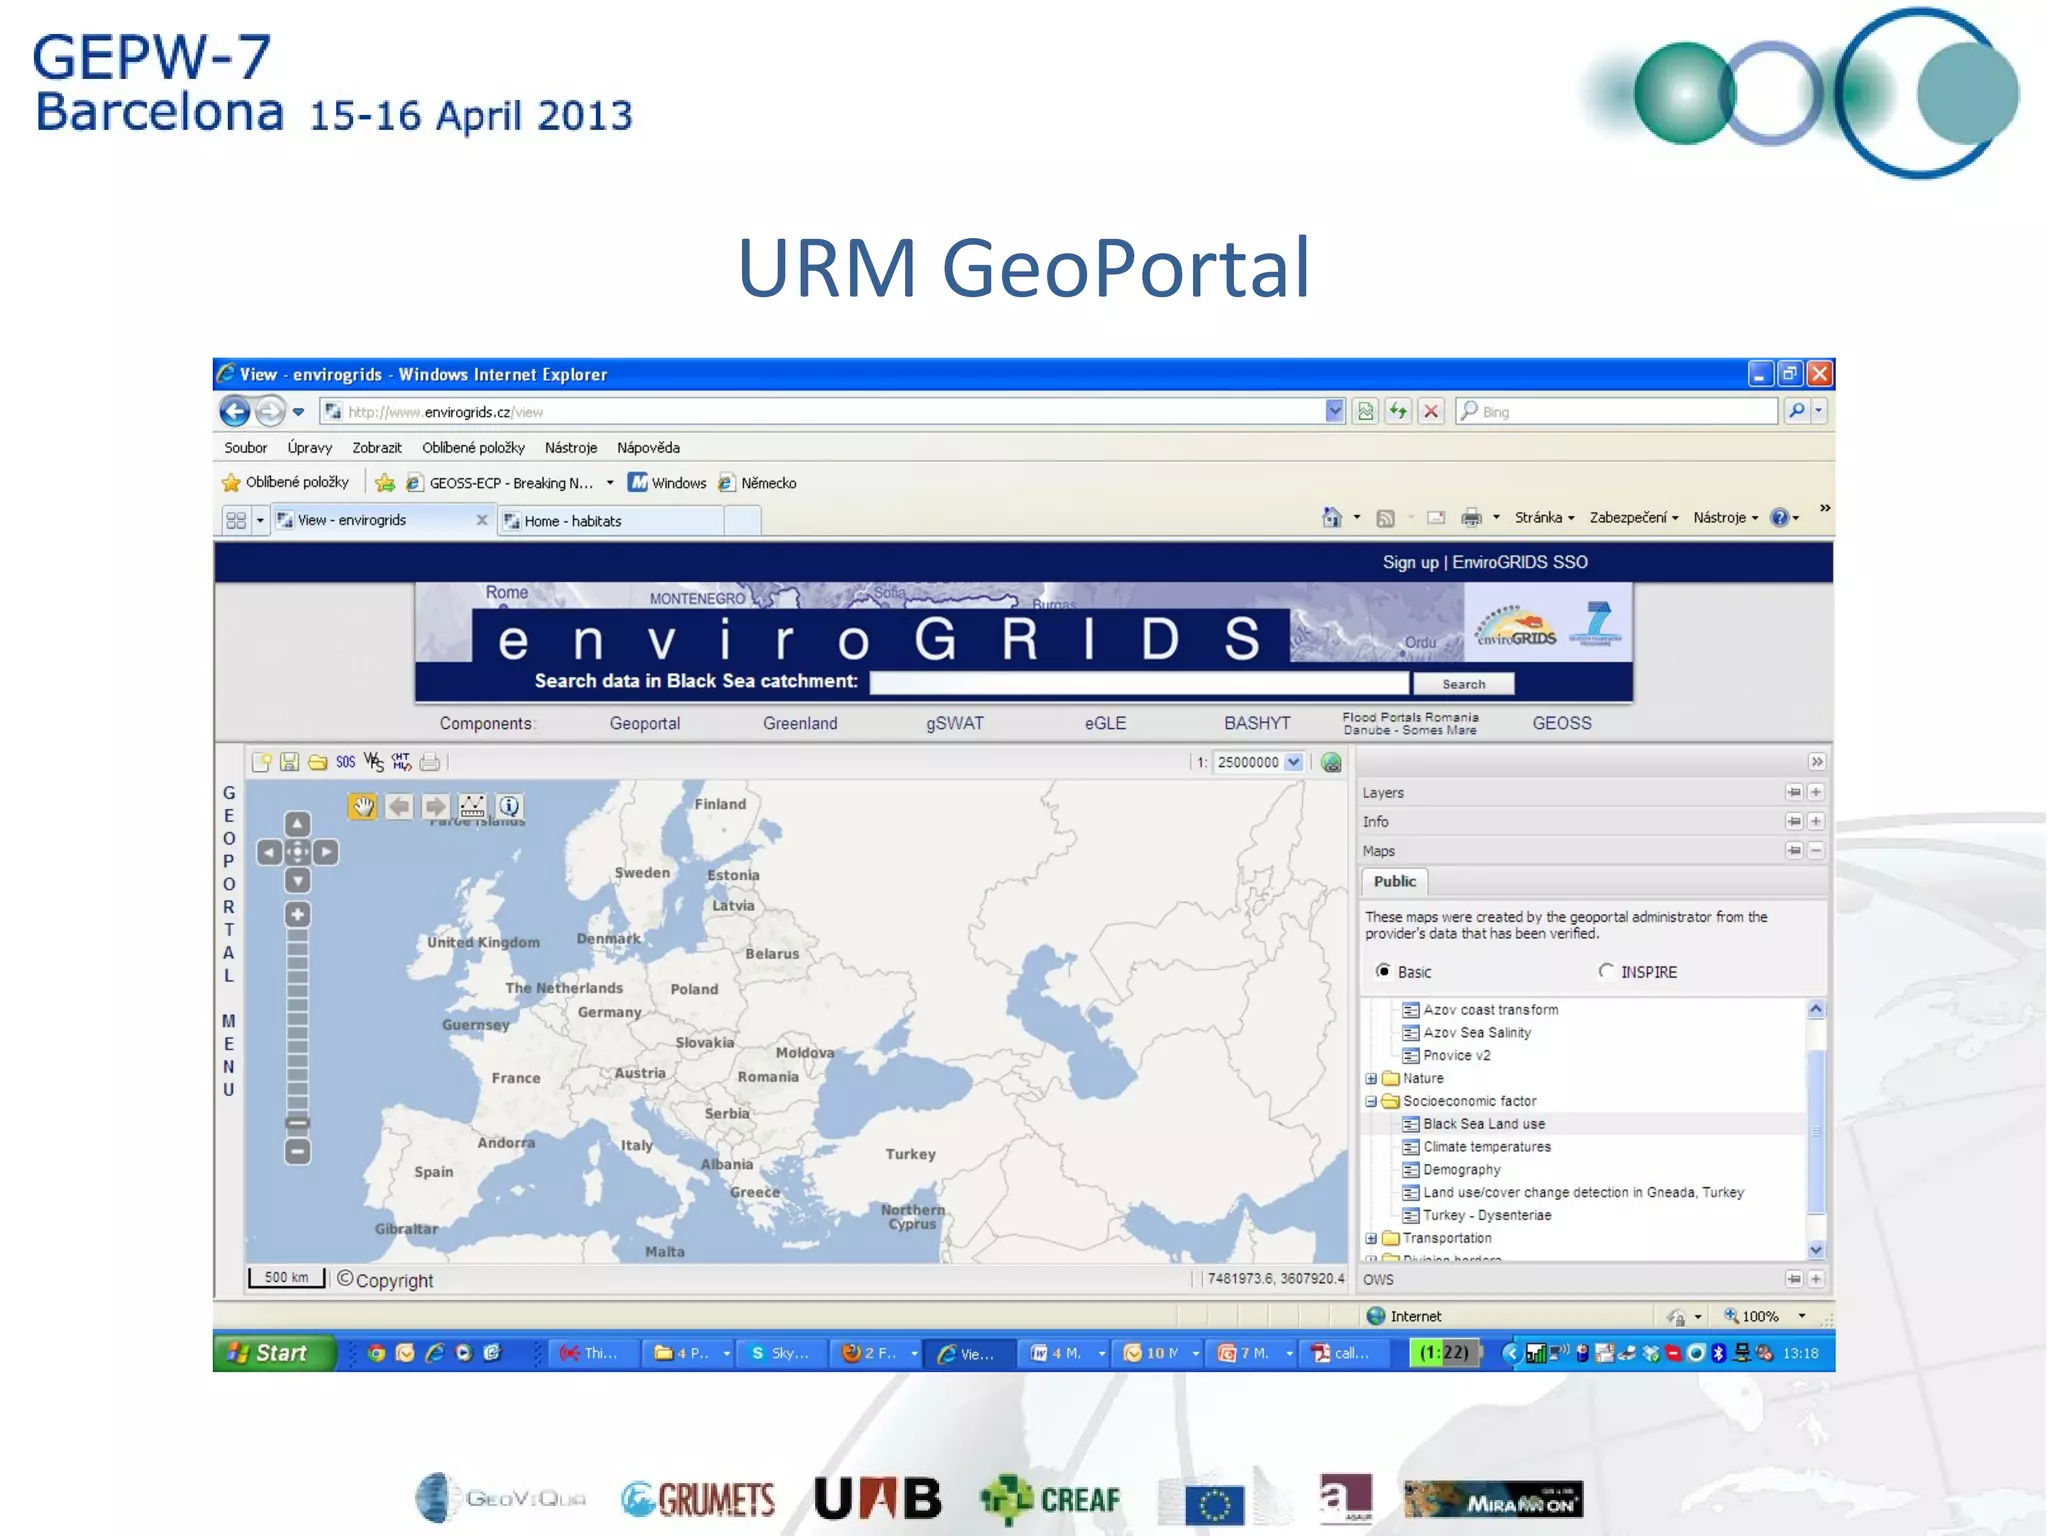Click the browser refresh icon
Screen dimensions: 2048x1536
pyautogui.click(x=1398, y=411)
